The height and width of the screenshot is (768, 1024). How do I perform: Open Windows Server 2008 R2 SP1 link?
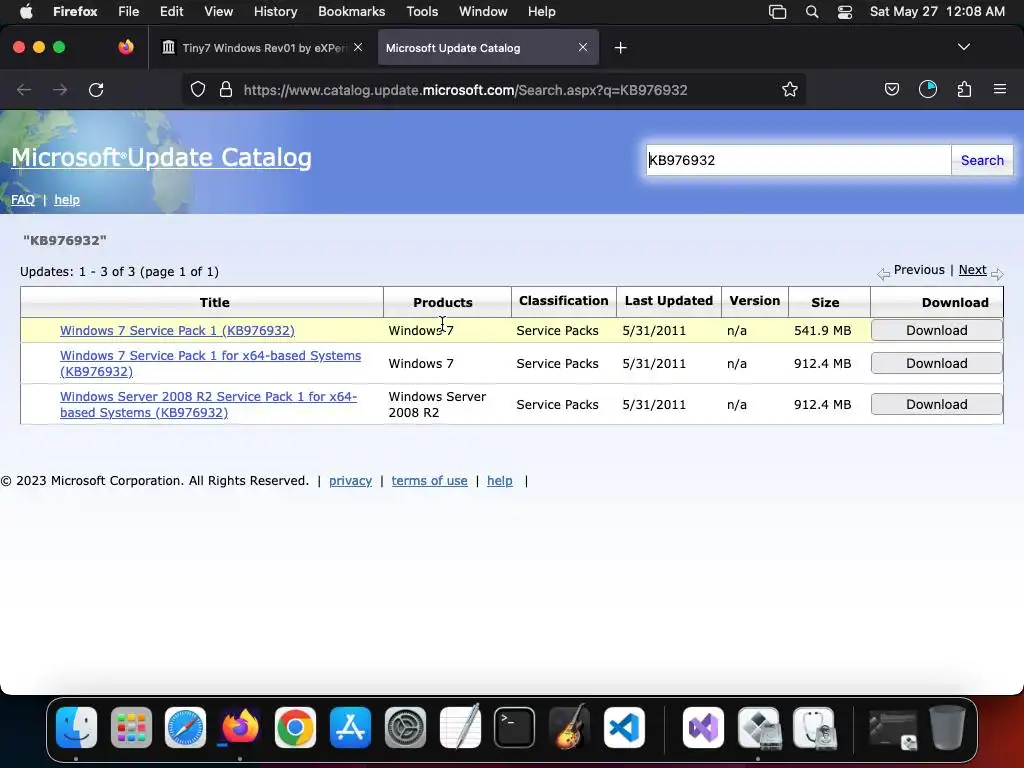(208, 404)
